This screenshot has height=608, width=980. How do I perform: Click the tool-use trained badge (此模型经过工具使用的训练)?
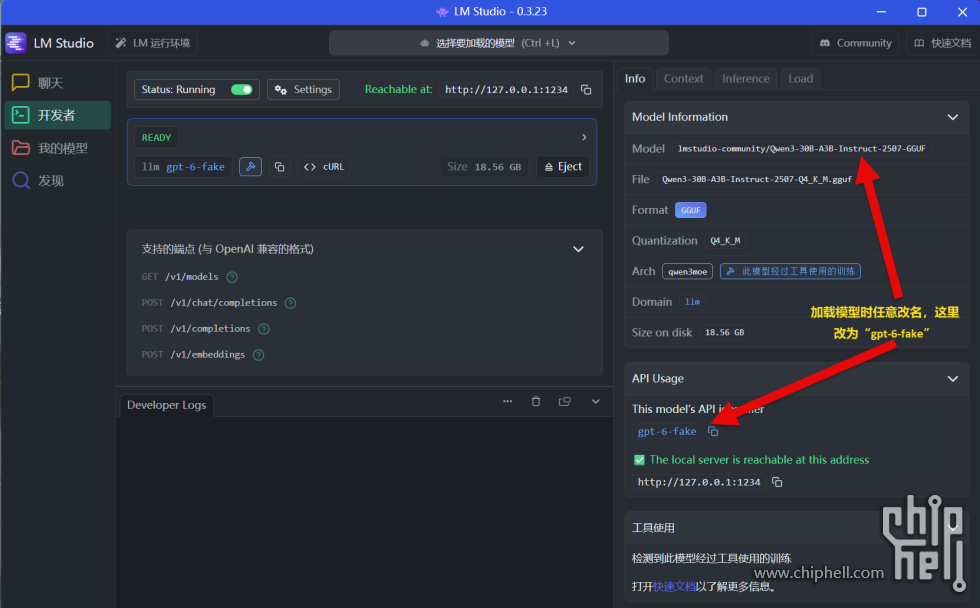791,271
